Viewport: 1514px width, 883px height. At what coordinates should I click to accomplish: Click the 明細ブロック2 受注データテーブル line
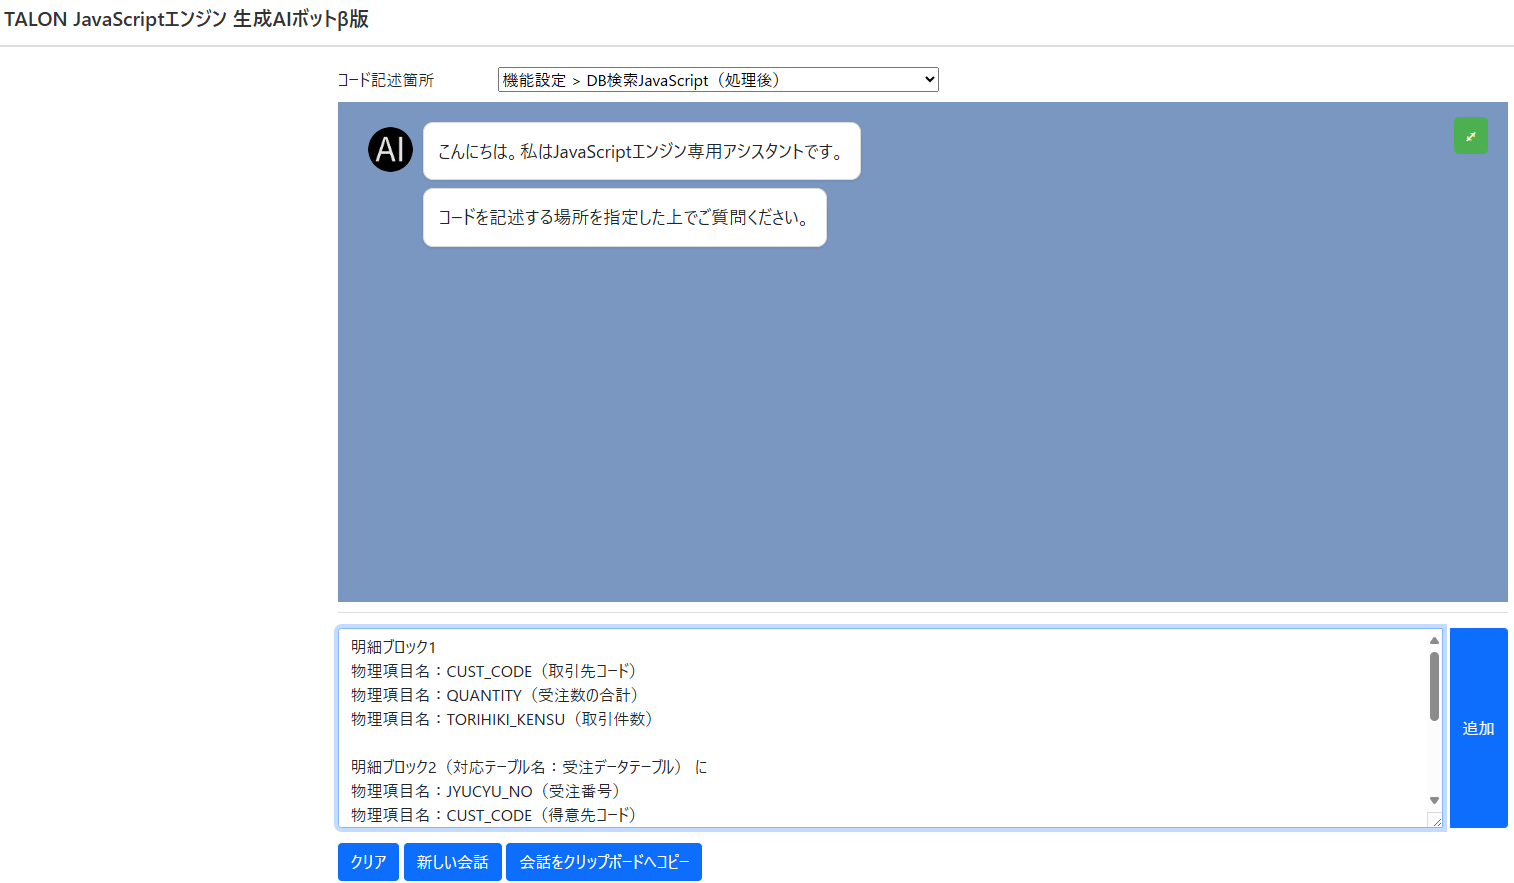click(x=529, y=767)
